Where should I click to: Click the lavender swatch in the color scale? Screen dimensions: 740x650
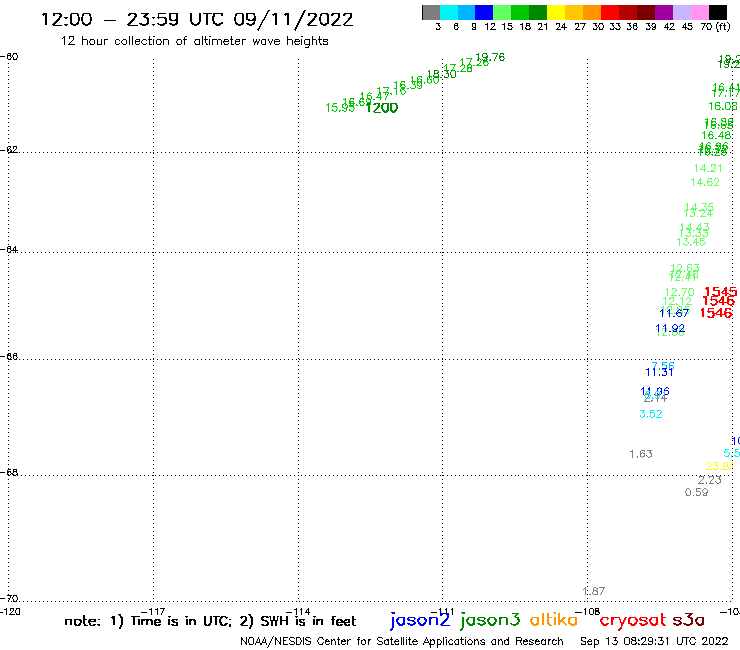coord(681,13)
